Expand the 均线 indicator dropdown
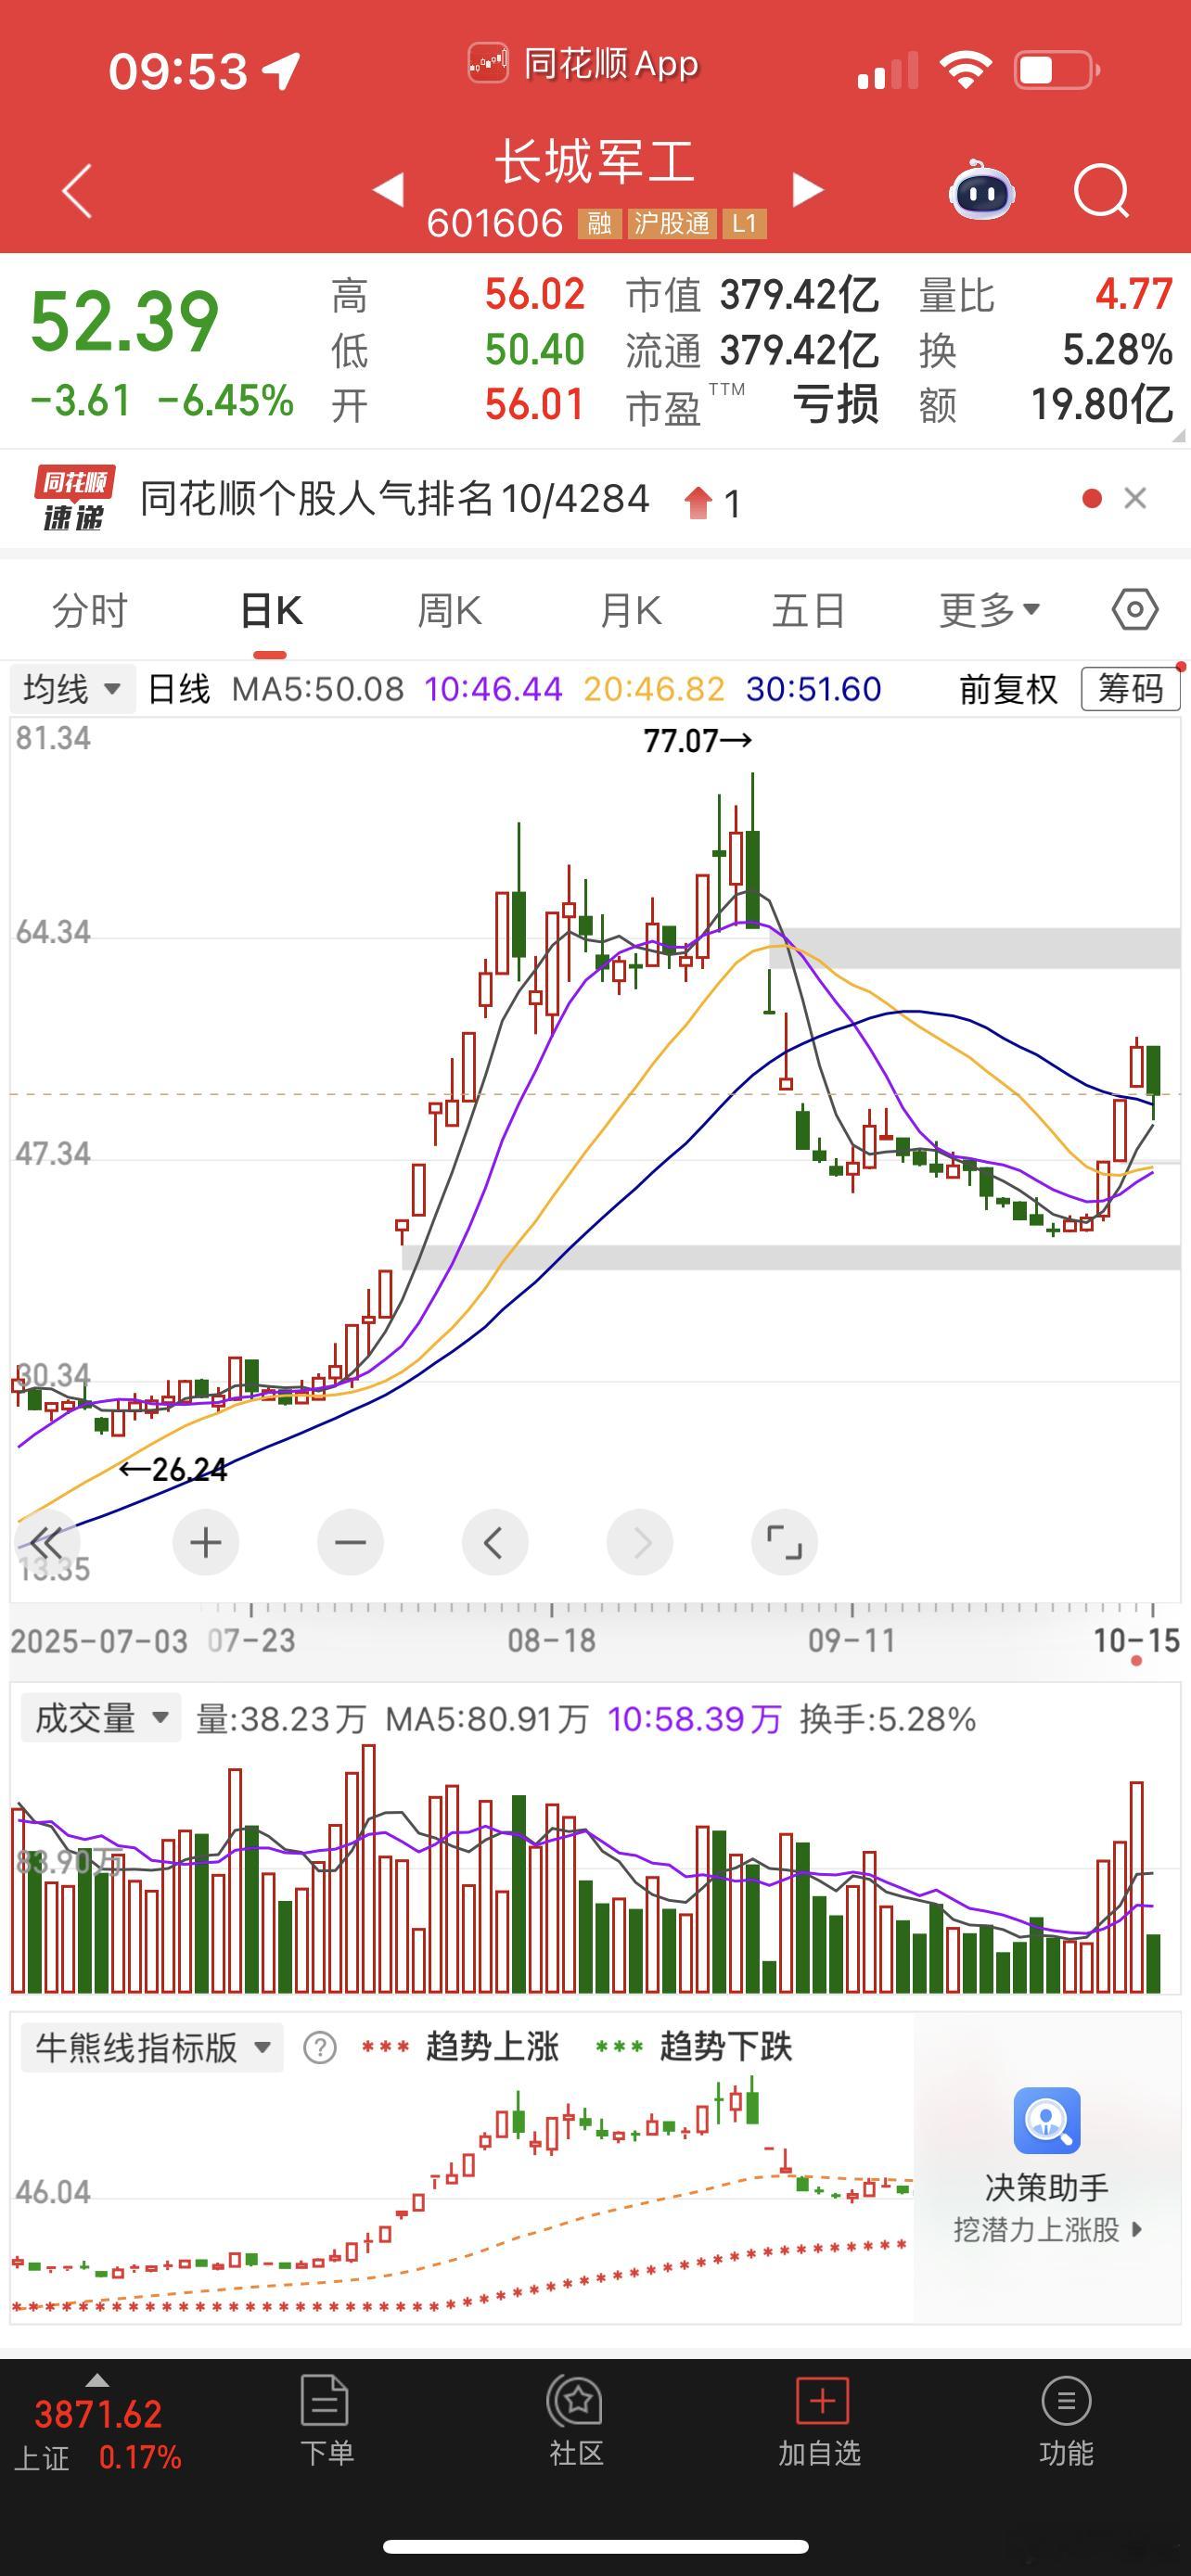This screenshot has height=2576, width=1191. pyautogui.click(x=72, y=689)
